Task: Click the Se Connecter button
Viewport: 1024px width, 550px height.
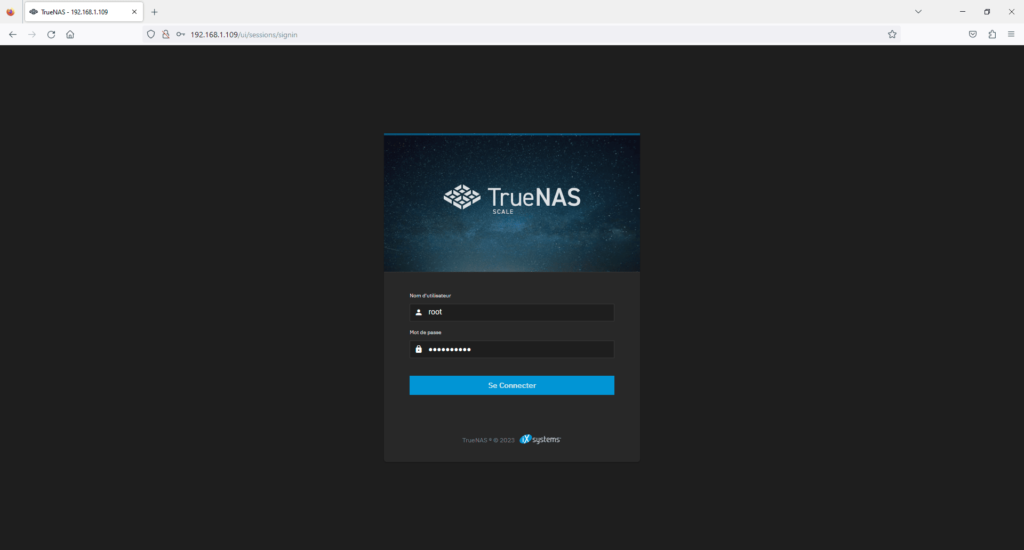Action: [x=511, y=385]
